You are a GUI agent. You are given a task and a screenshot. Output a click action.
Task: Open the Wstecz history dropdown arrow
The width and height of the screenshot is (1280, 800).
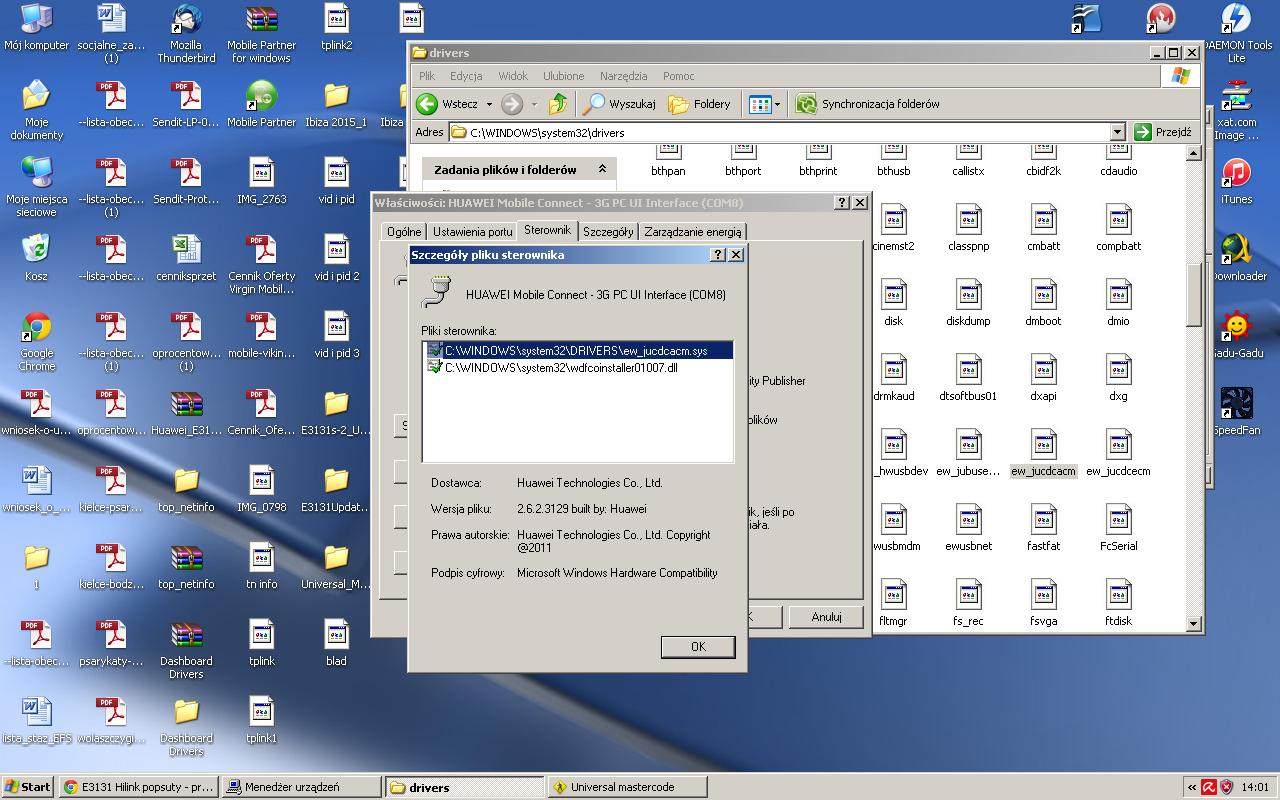489,104
